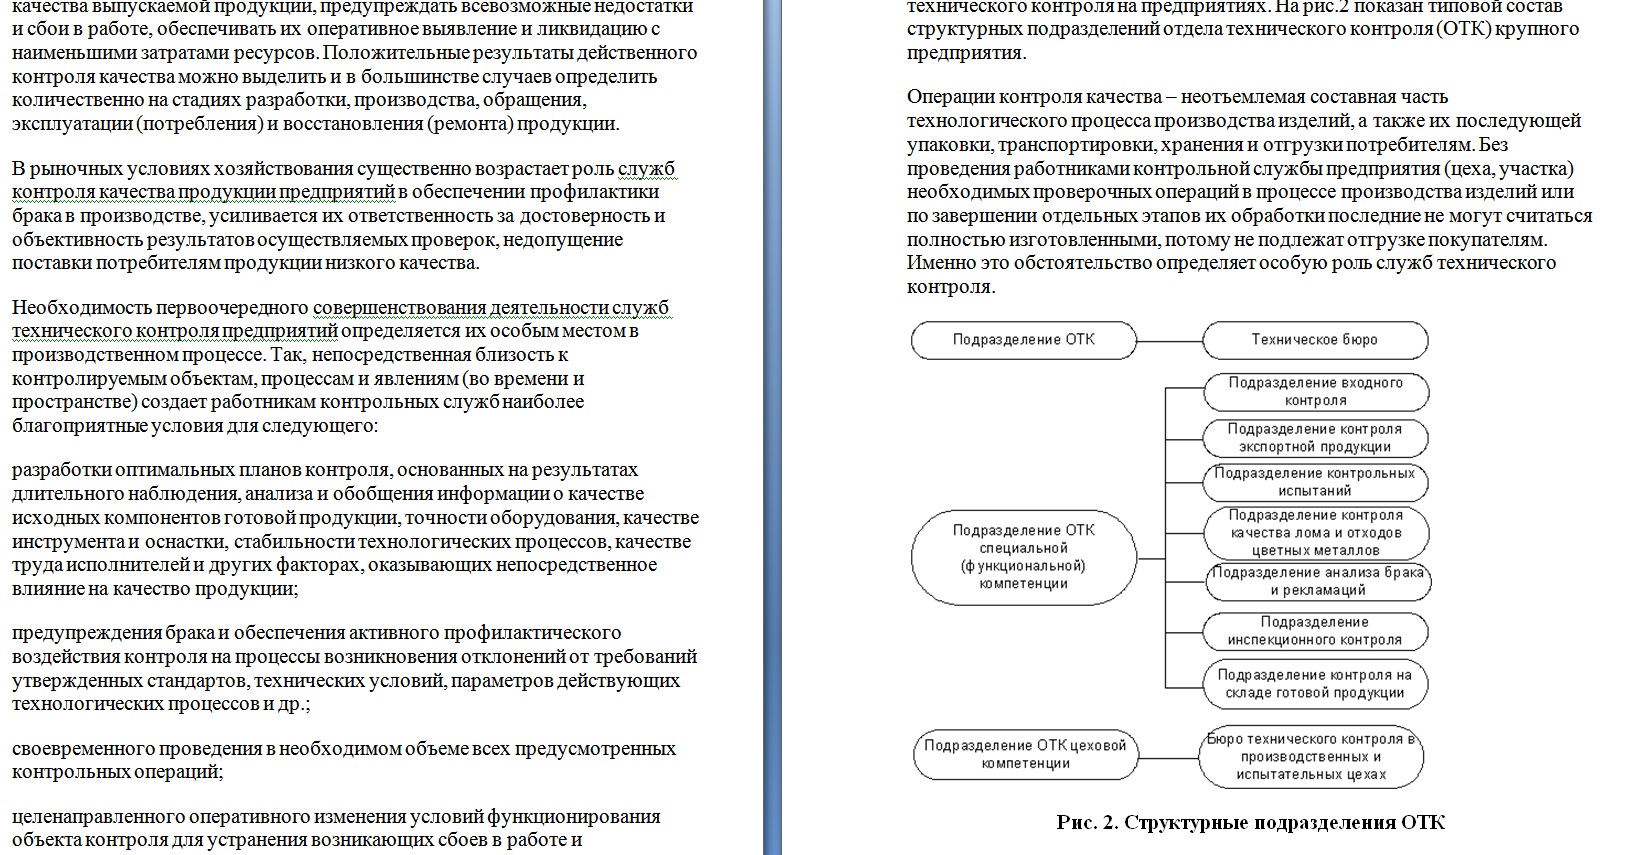
Task: Select 'Подразделение ОТК цеховой компетенции' box
Action: [1025, 755]
